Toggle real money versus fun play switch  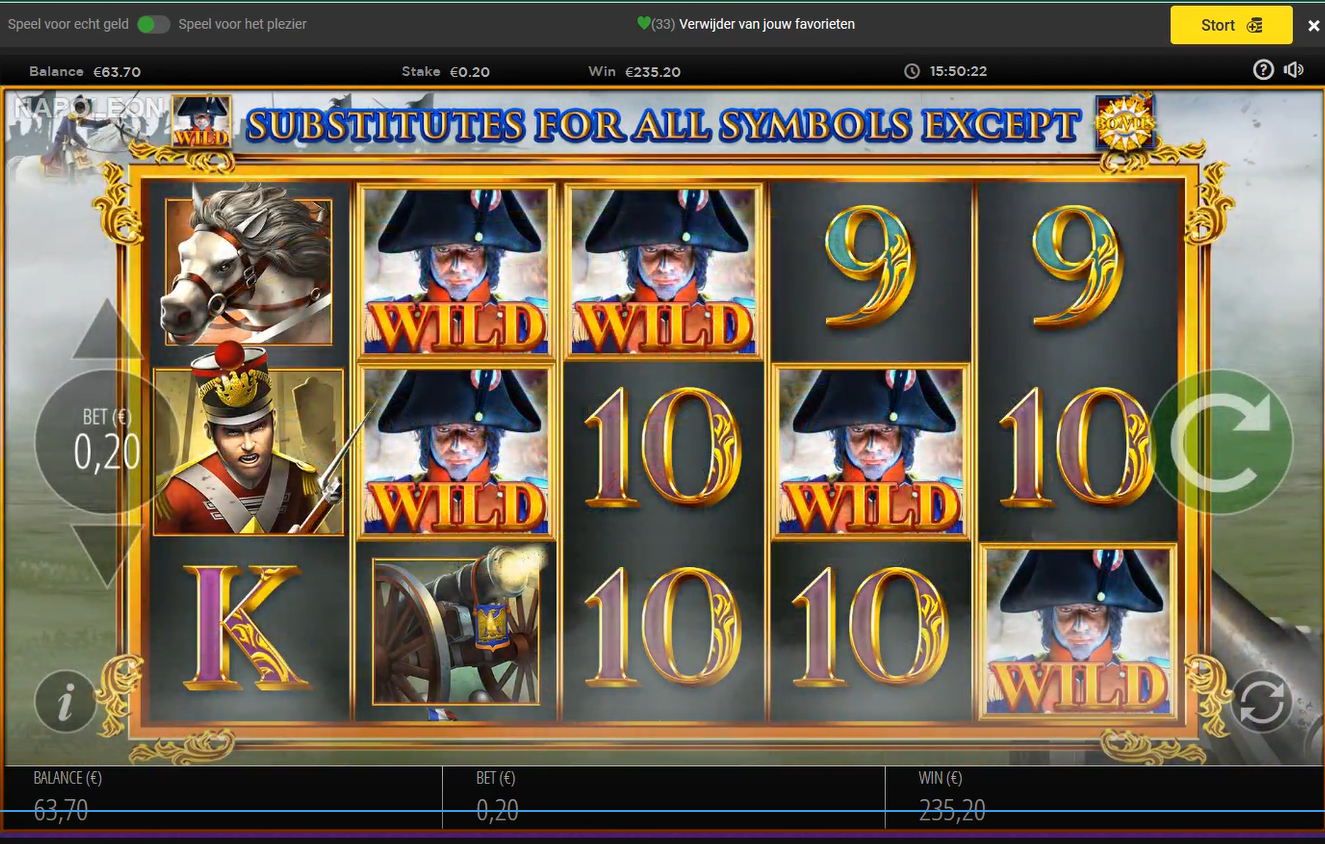[x=153, y=24]
